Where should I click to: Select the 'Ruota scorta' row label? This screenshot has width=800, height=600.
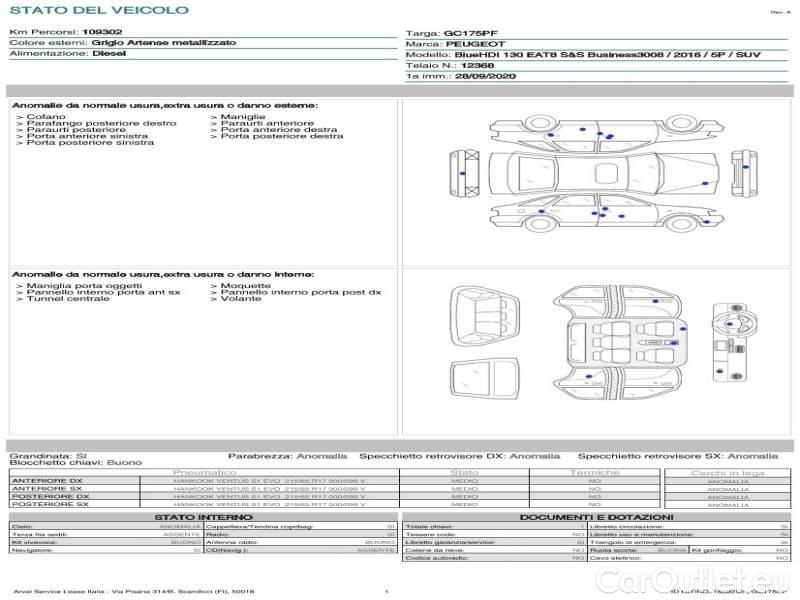(x=614, y=551)
